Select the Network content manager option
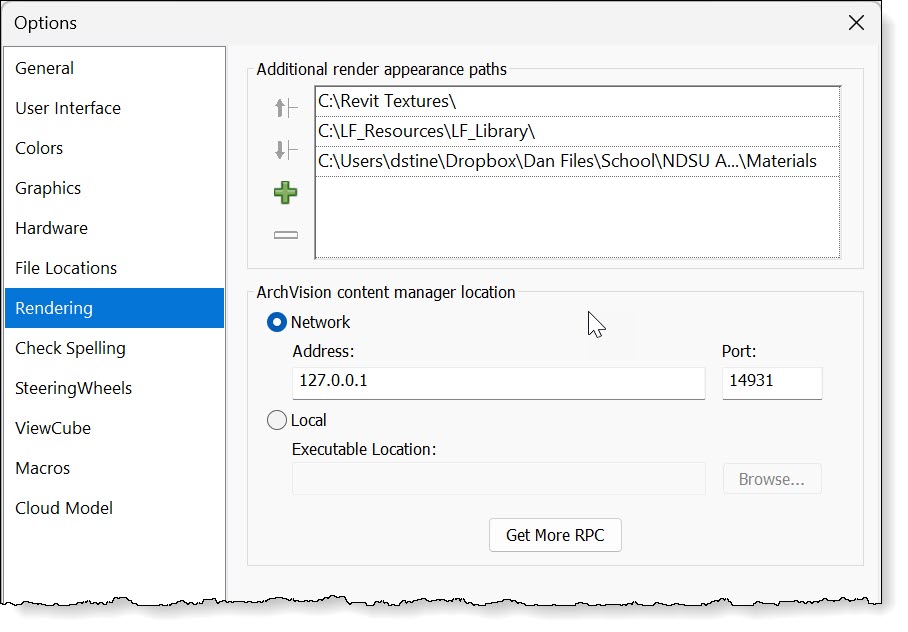Viewport: 908px width, 632px height. pos(277,322)
